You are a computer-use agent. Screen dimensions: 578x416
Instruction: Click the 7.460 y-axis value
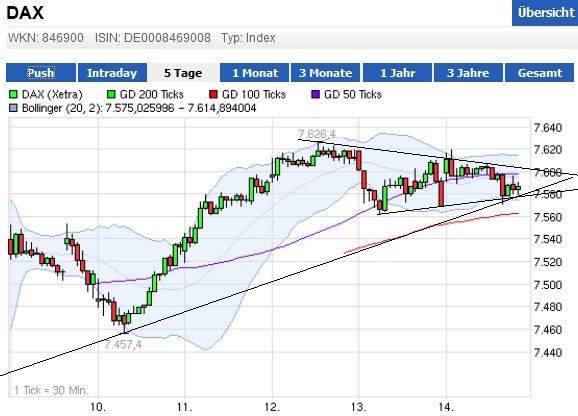[x=548, y=329]
